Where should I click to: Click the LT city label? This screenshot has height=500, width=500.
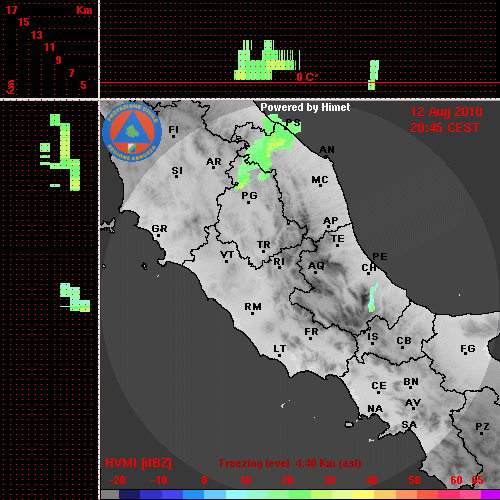280,350
